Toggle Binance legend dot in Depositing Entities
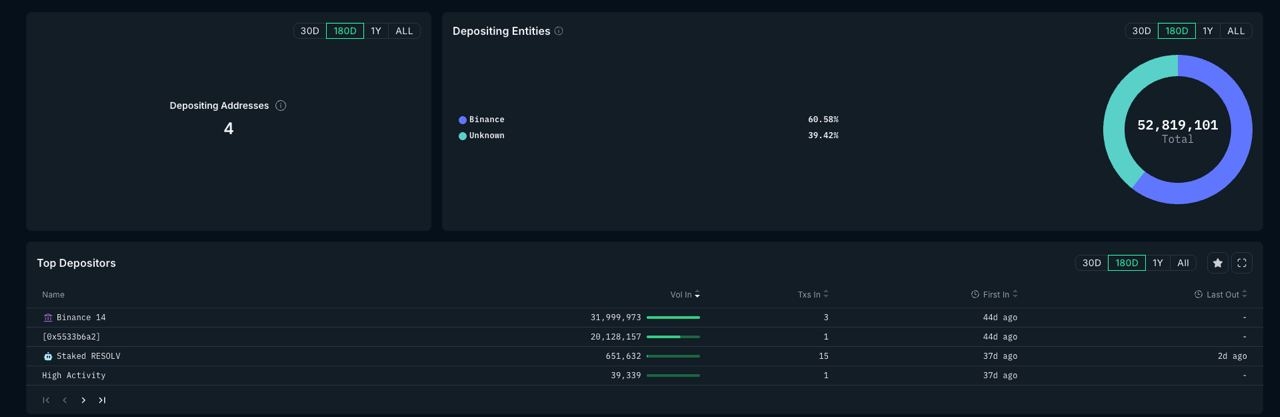 pos(462,120)
